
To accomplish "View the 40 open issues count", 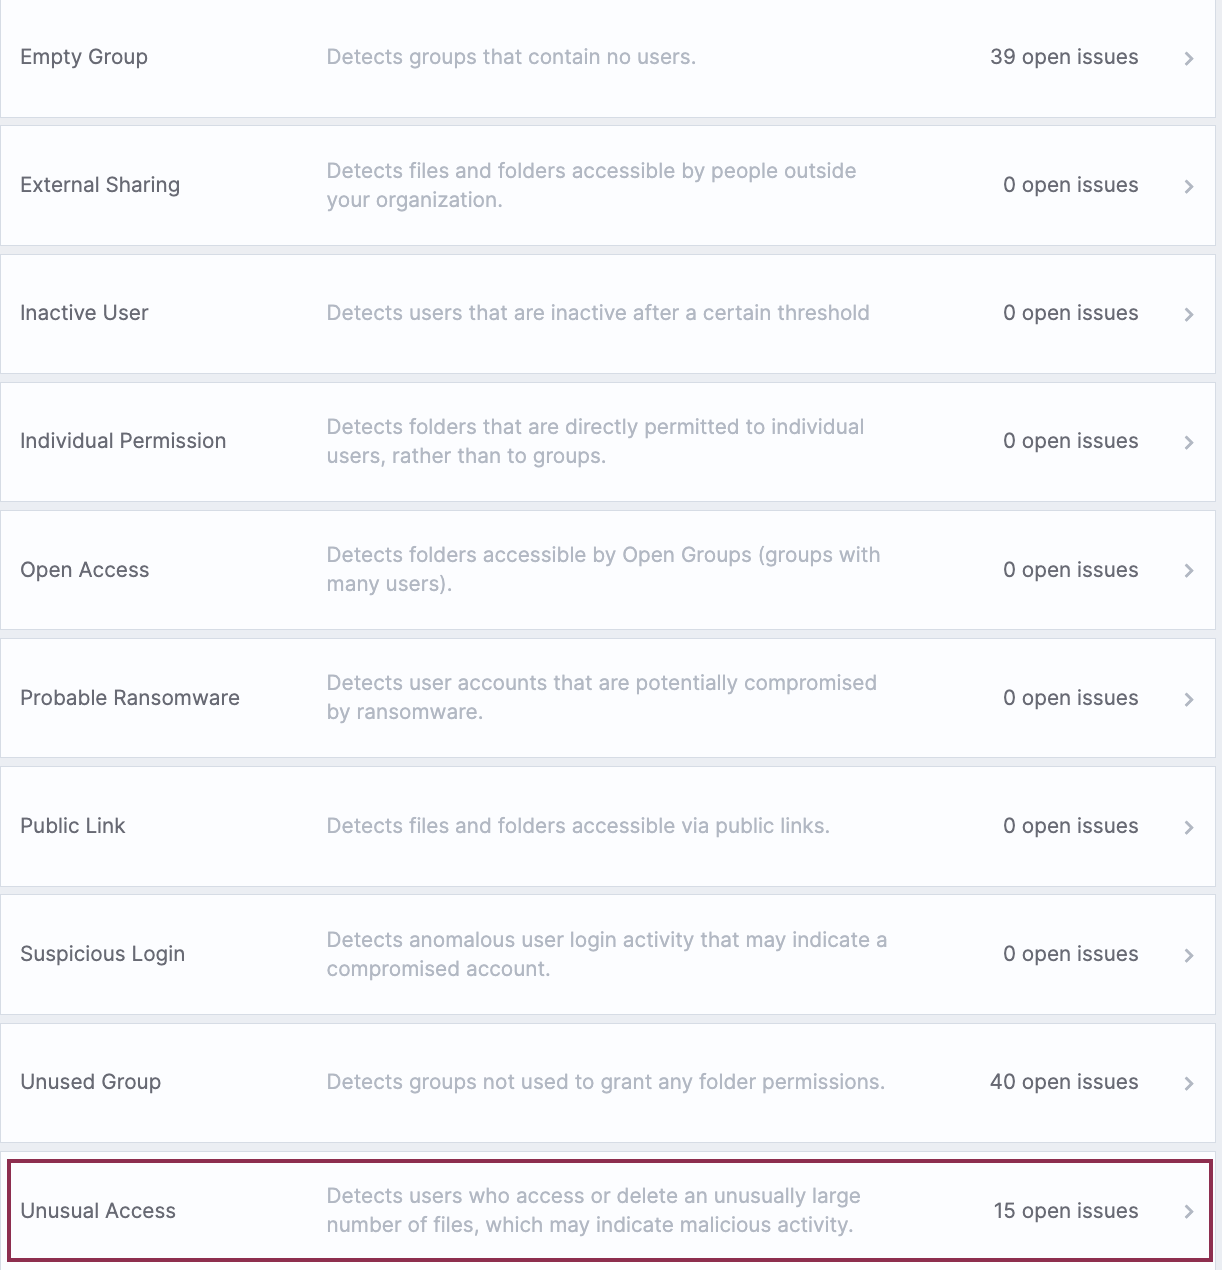I will pyautogui.click(x=1064, y=1082).
